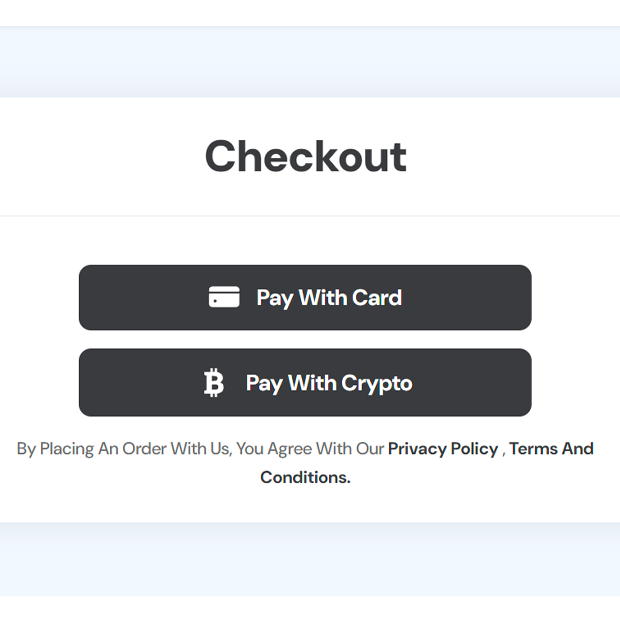
Task: Click the Checkout heading
Action: (306, 157)
